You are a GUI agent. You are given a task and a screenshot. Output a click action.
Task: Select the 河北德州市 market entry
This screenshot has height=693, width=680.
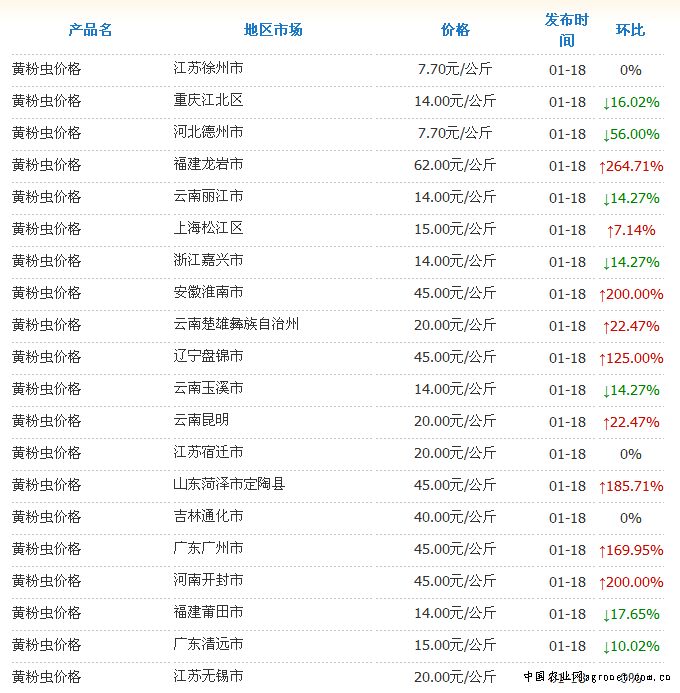click(208, 134)
